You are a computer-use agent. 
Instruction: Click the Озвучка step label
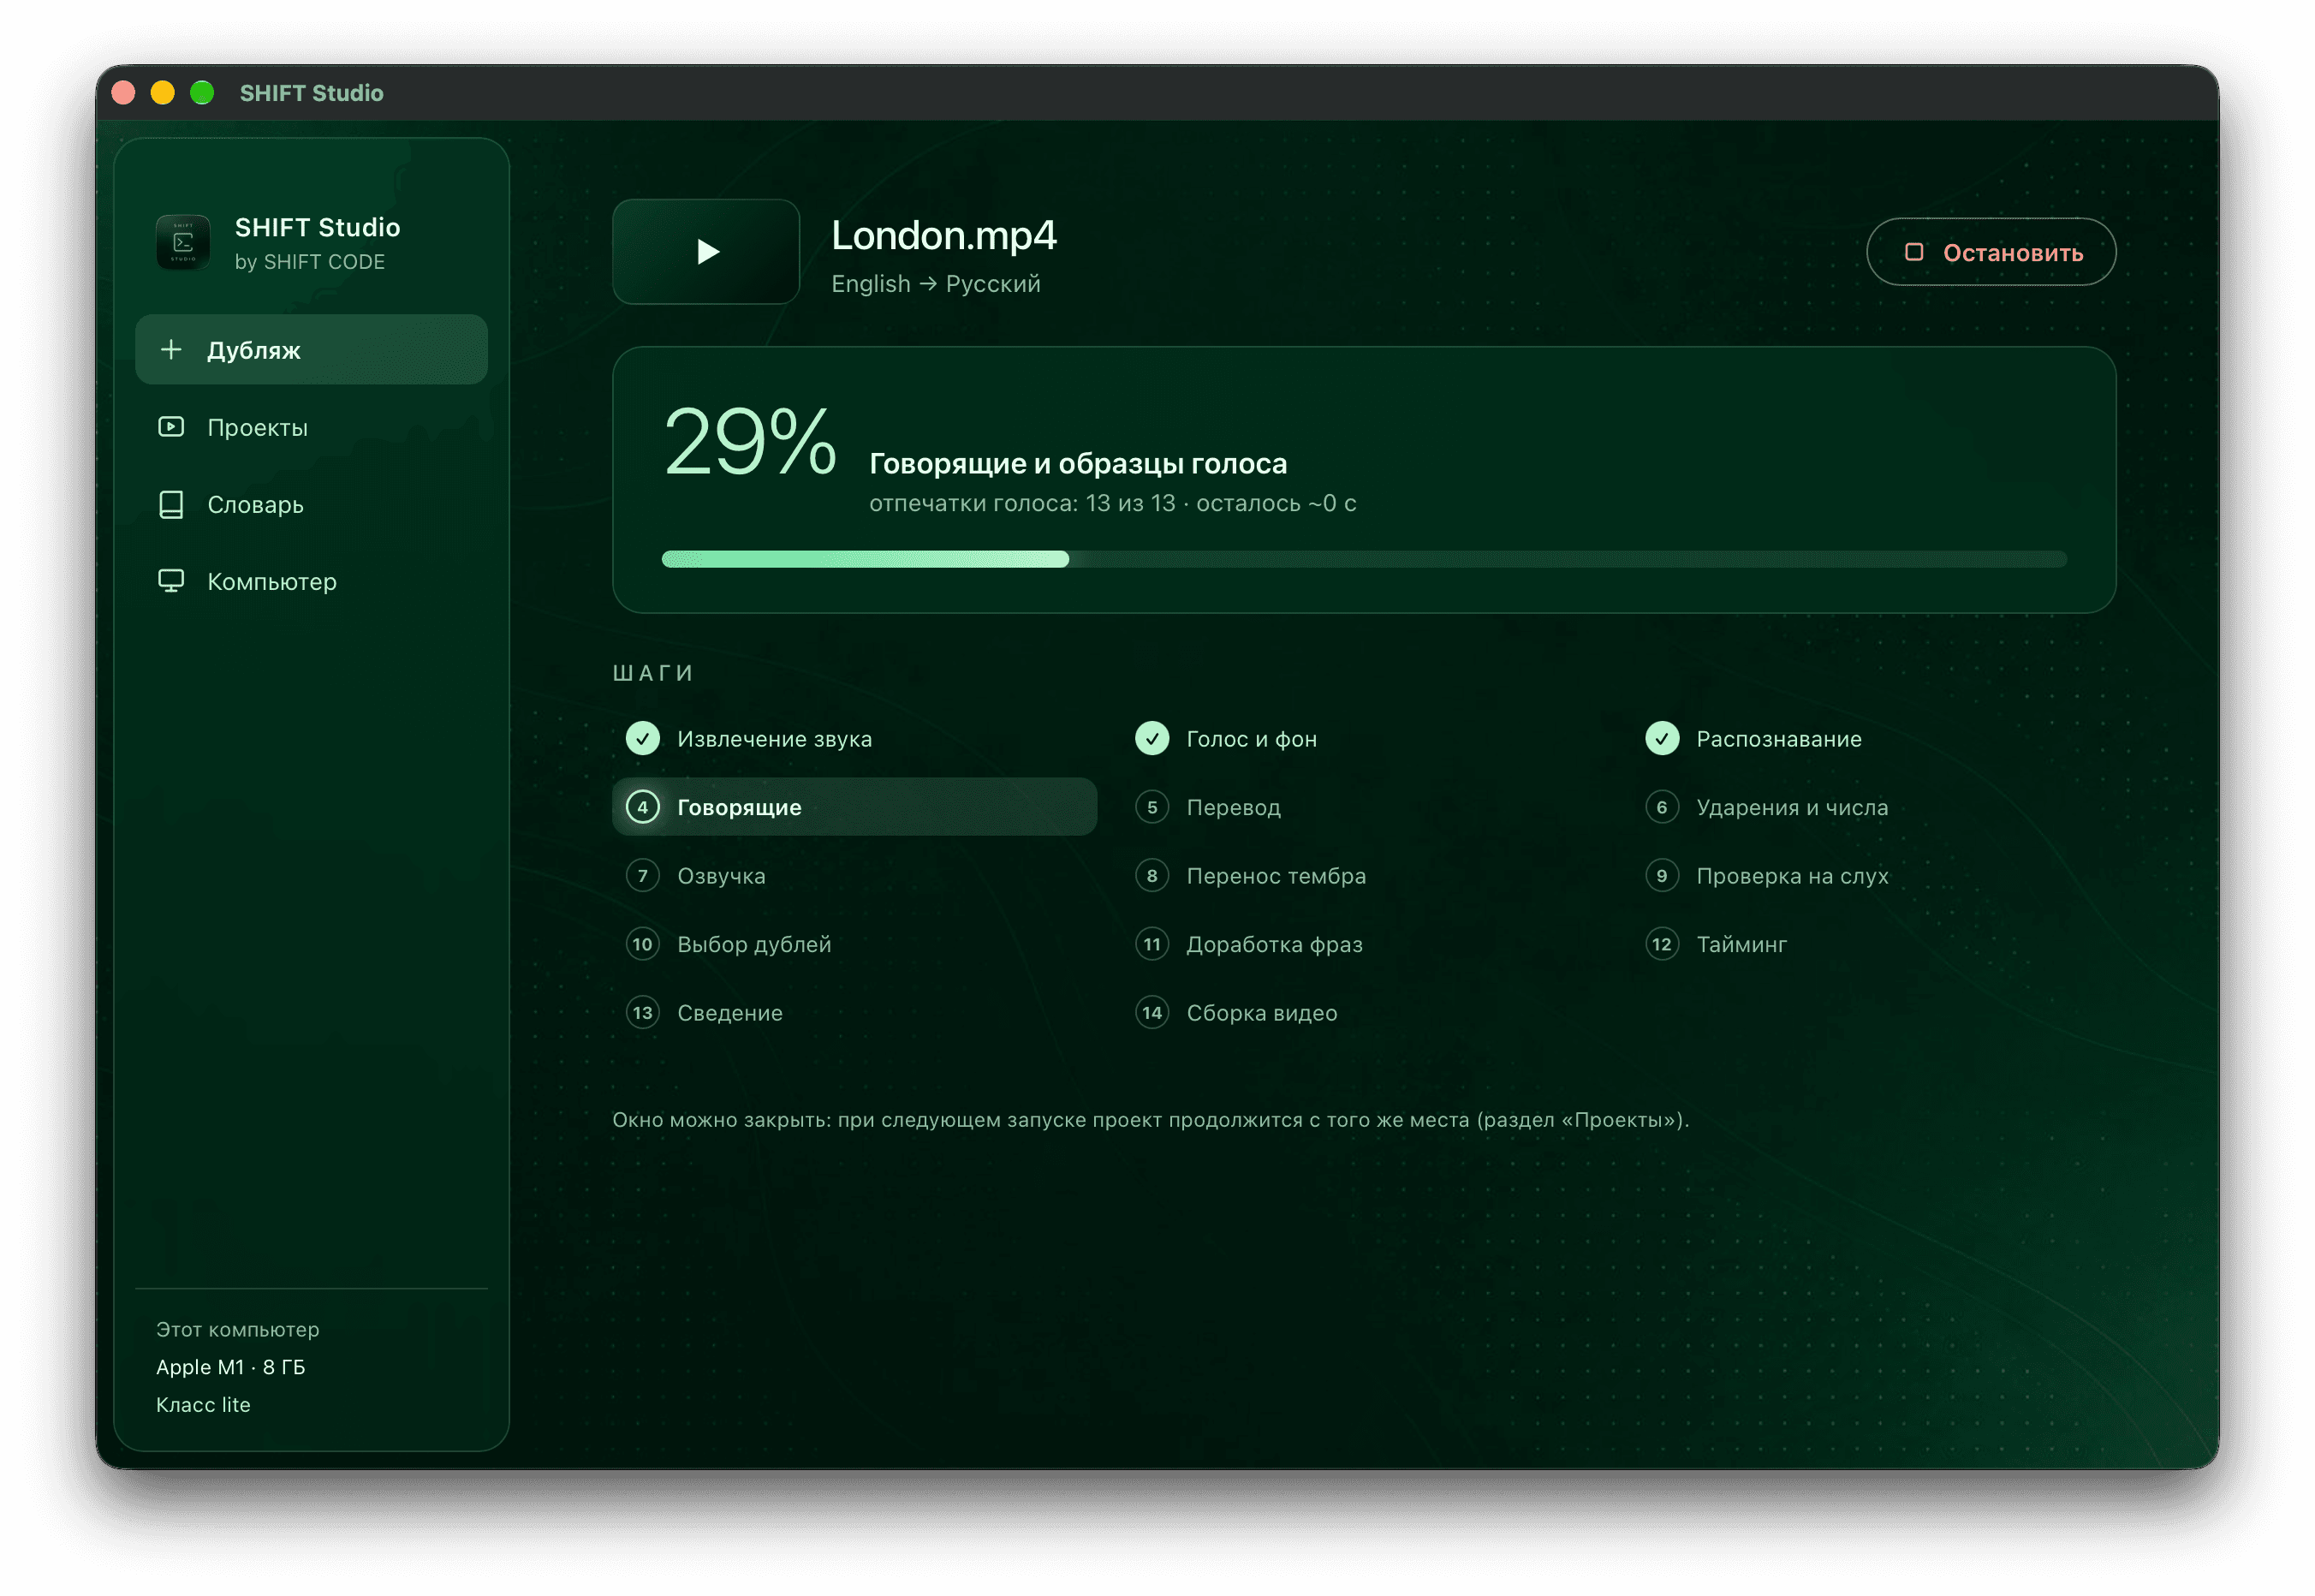click(721, 876)
